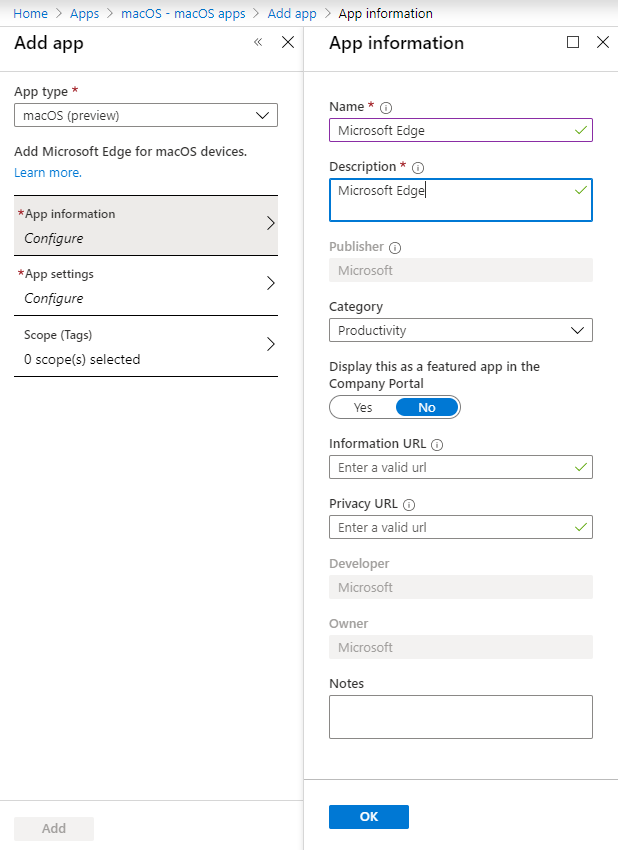Set featured app toggle to No
The image size is (618, 850).
tap(427, 407)
